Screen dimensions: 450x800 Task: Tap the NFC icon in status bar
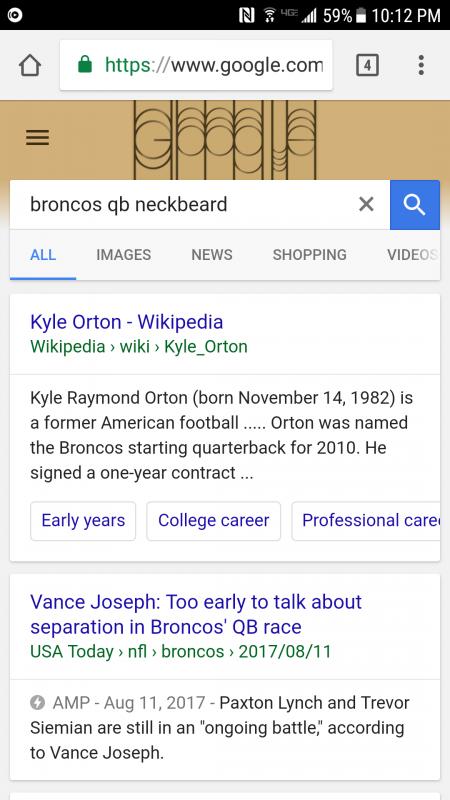coord(247,15)
